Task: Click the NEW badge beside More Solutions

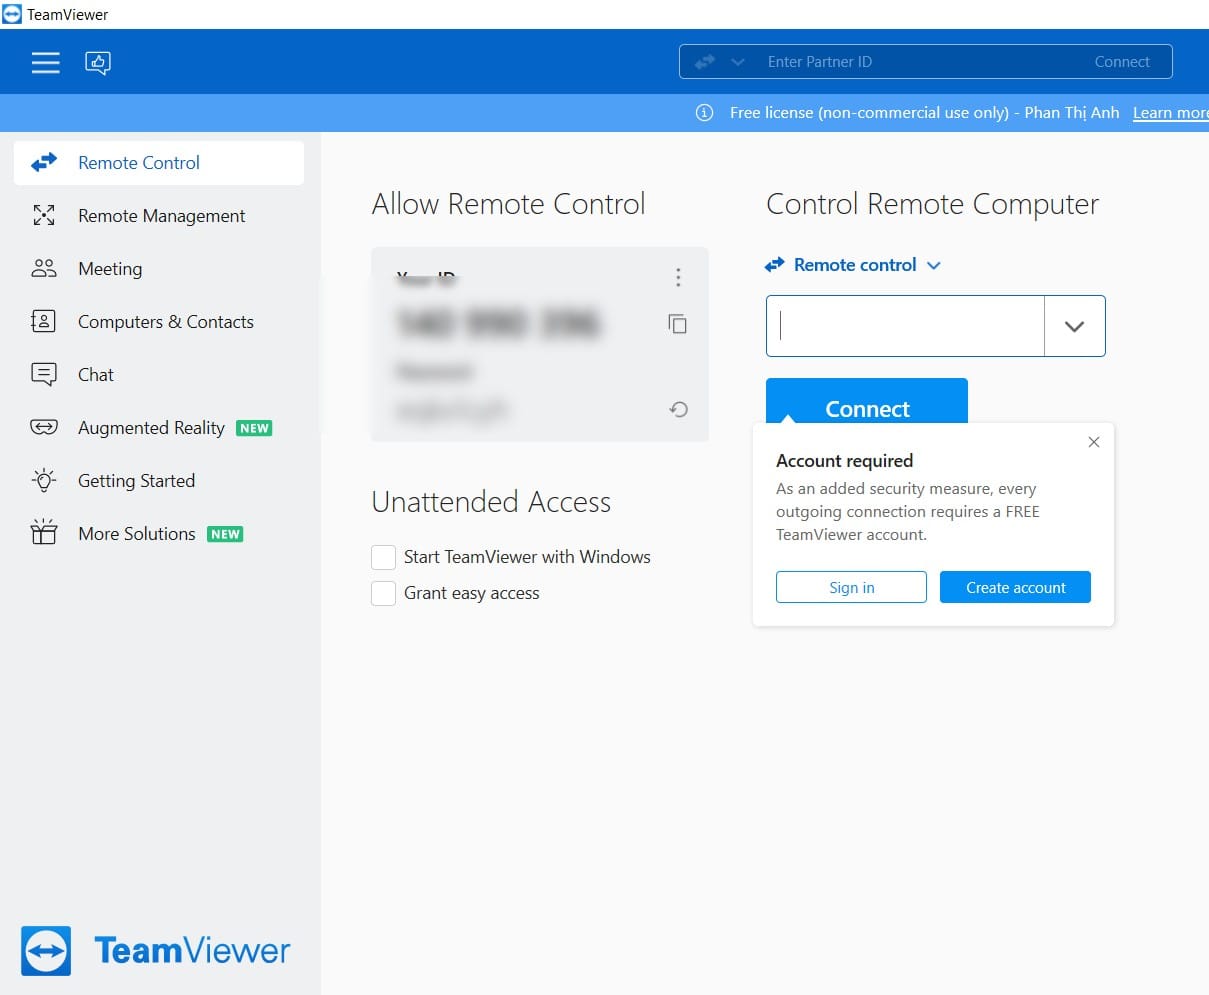Action: pos(225,534)
